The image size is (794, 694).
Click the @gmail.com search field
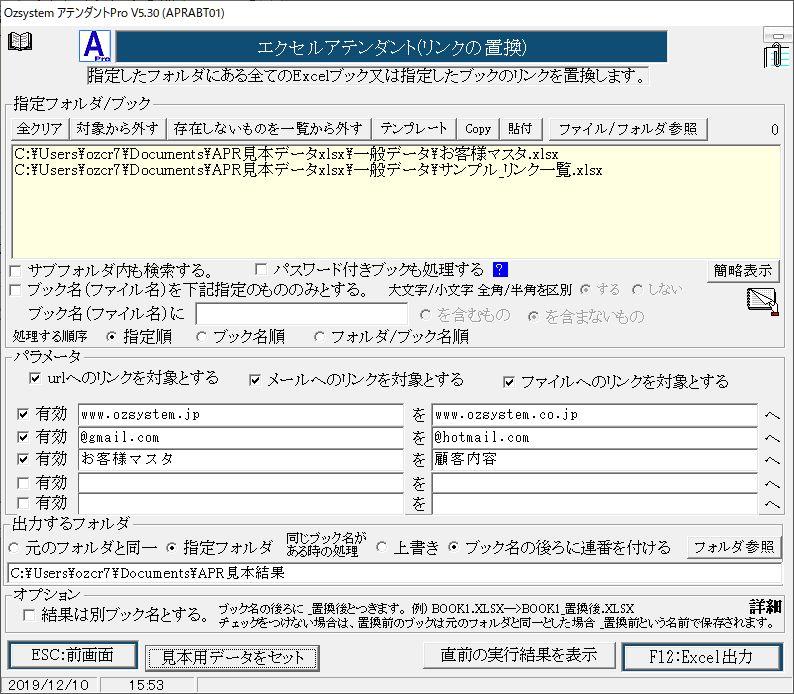241,437
